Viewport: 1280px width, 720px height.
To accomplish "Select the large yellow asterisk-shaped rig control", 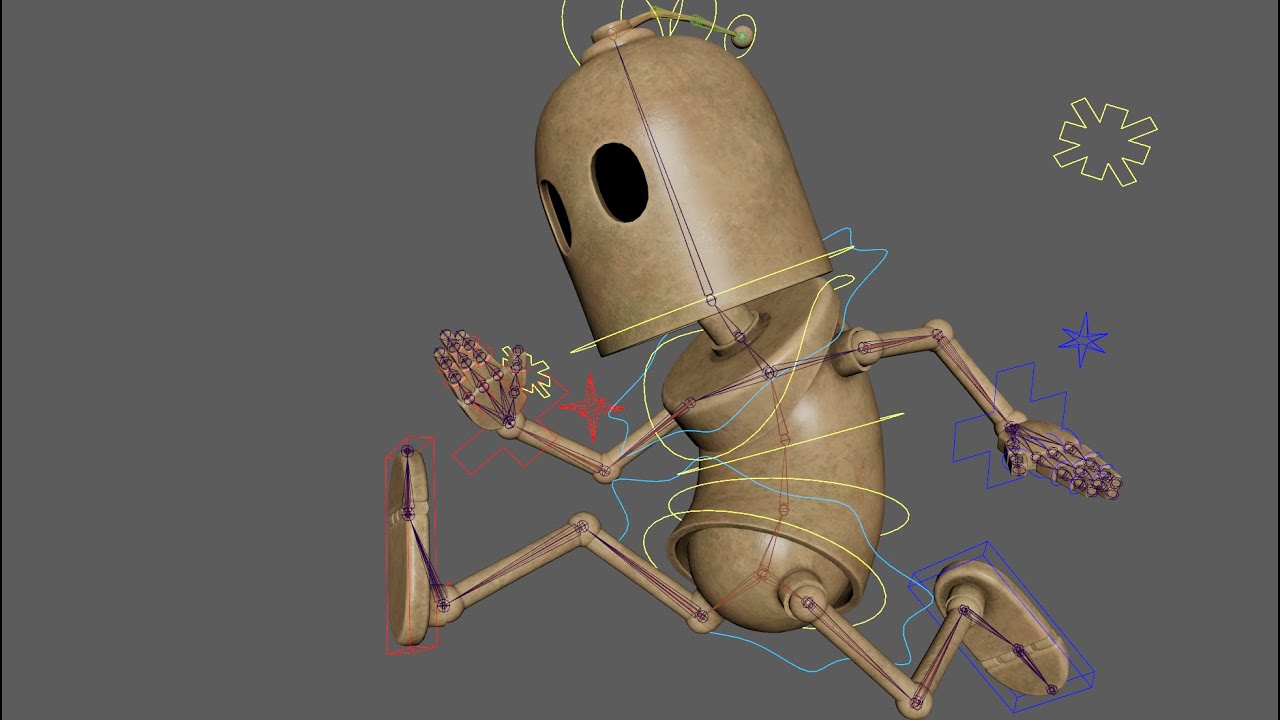I will click(x=1105, y=142).
